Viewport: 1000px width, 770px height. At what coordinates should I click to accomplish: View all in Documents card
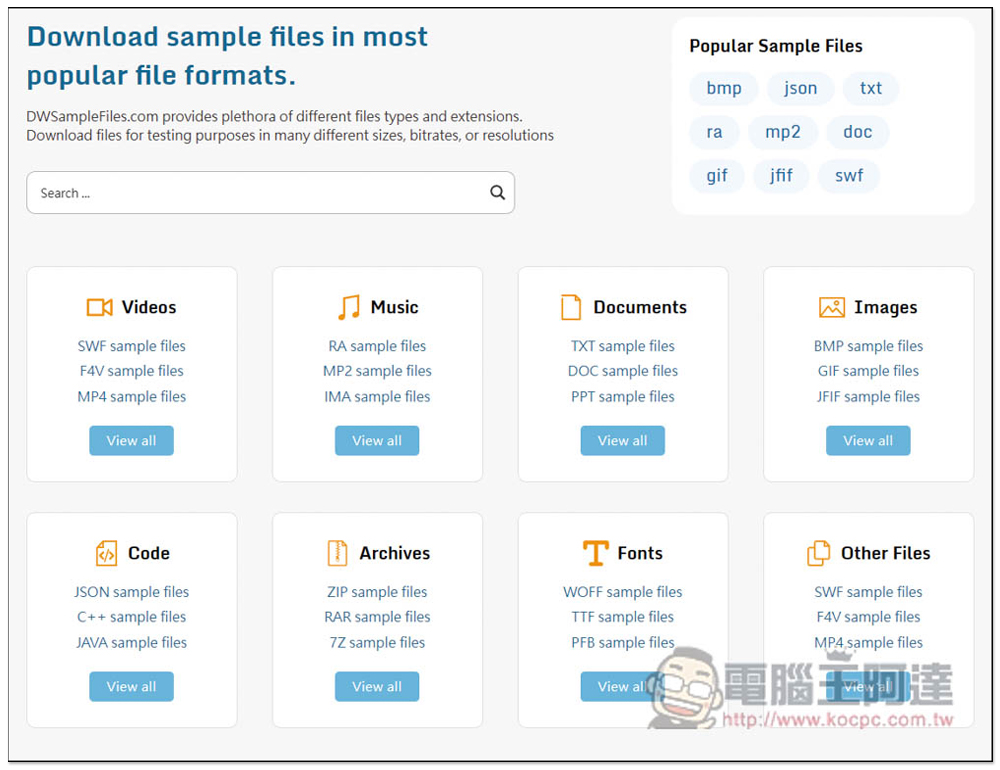point(622,440)
